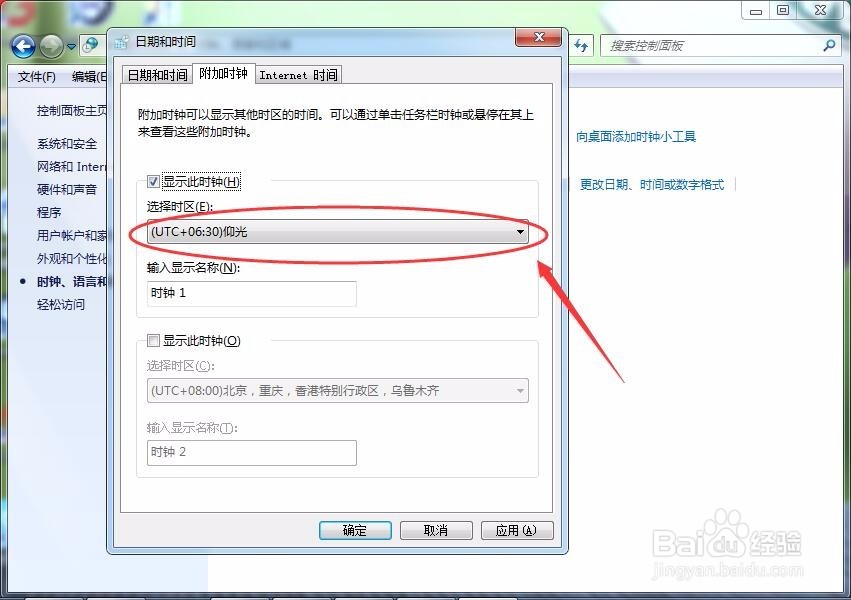This screenshot has height=600, width=851.
Task: Open the (UTC+06:30)仰光 time zone dropdown
Action: point(340,231)
